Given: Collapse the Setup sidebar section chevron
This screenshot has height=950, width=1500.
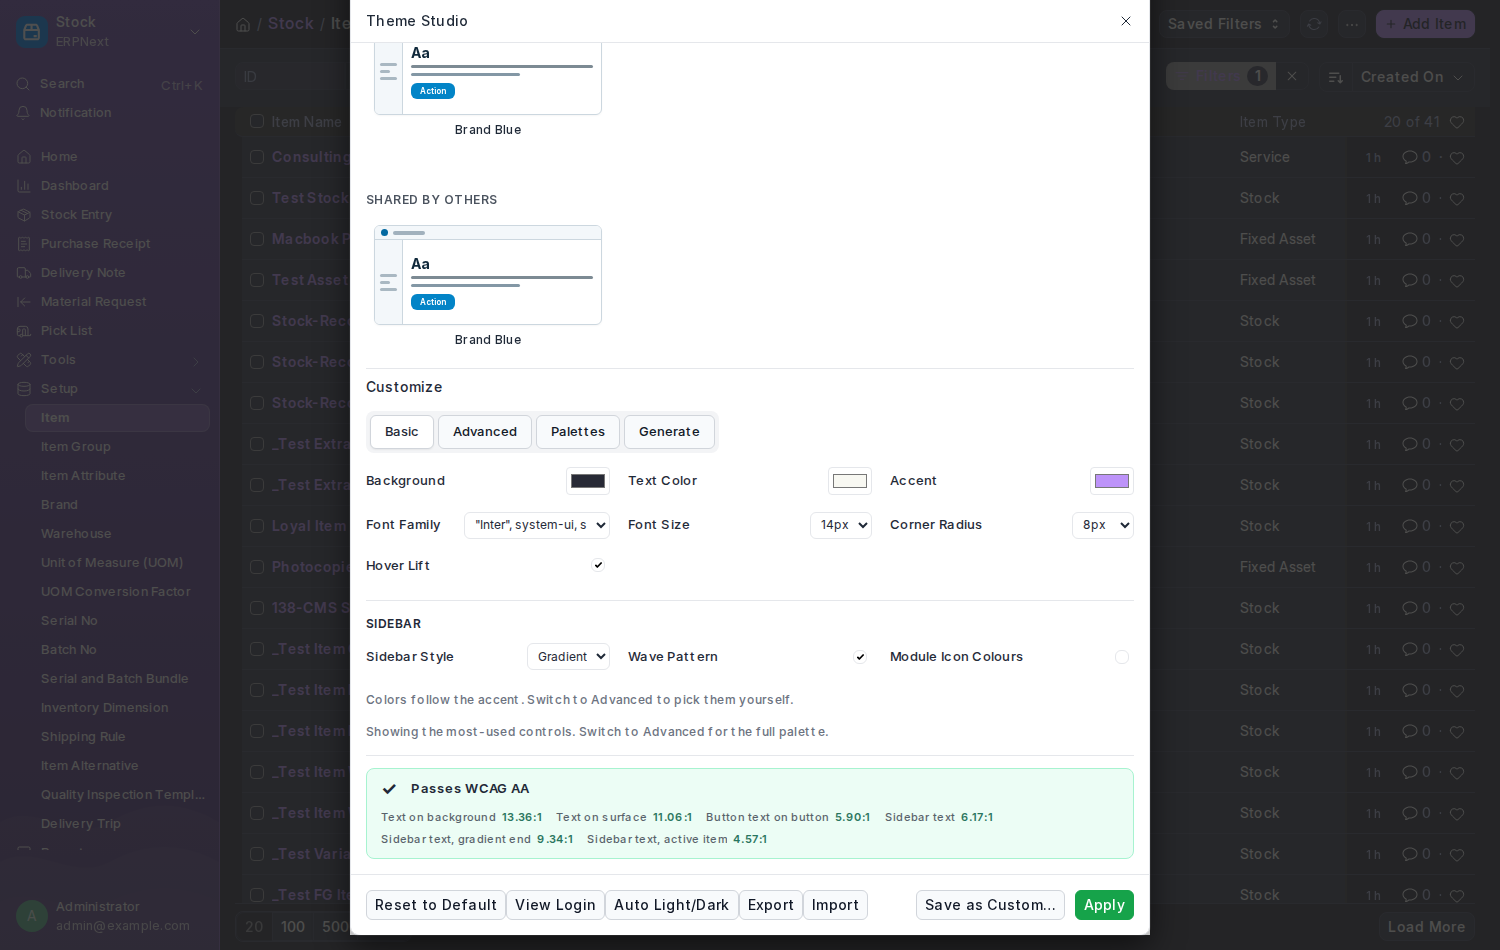Looking at the screenshot, I should tap(196, 390).
